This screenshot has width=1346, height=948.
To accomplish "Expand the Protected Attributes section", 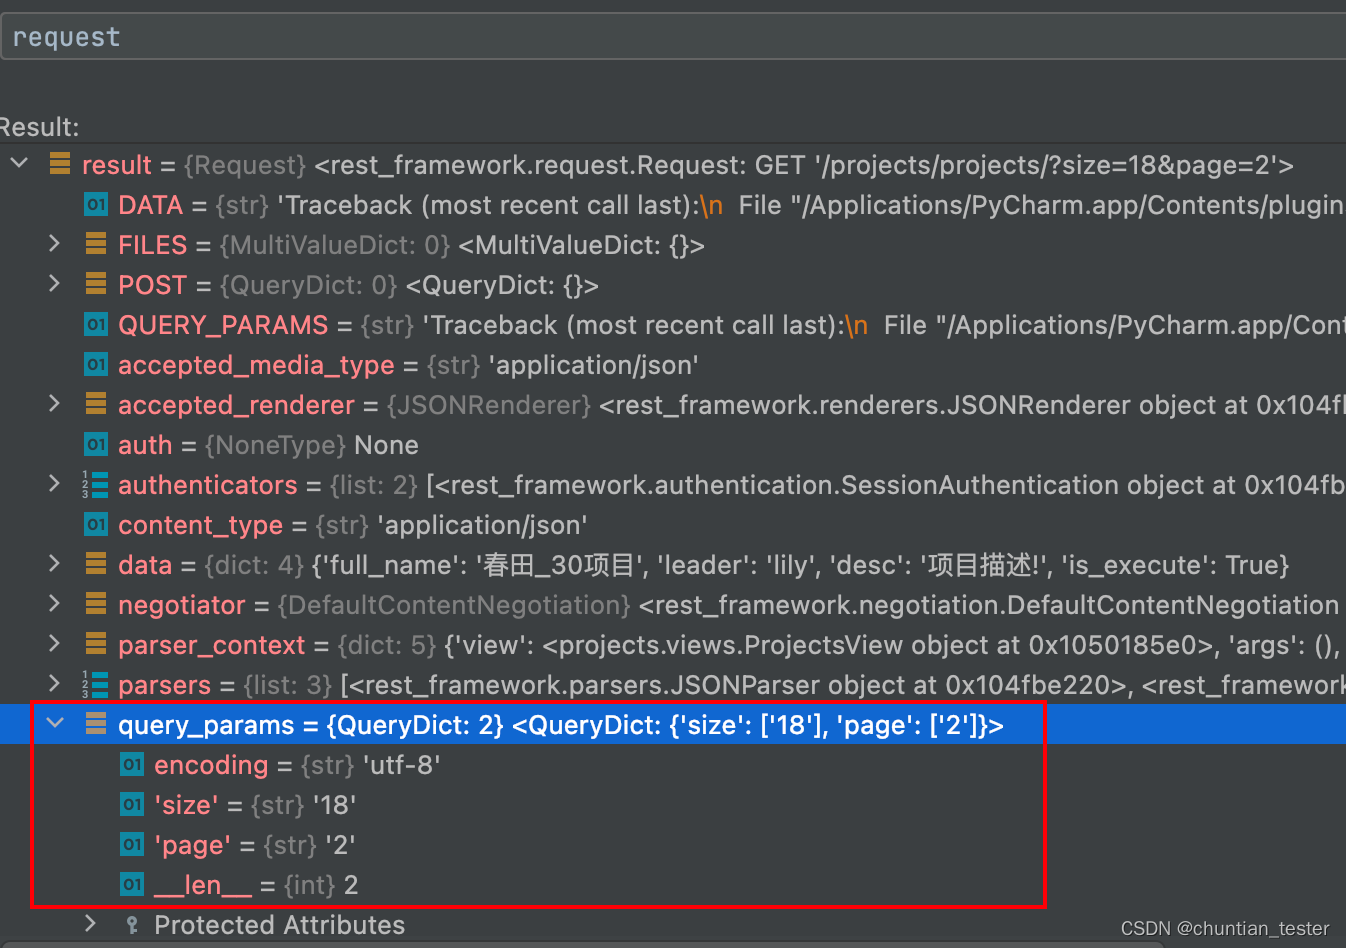I will [x=89, y=925].
